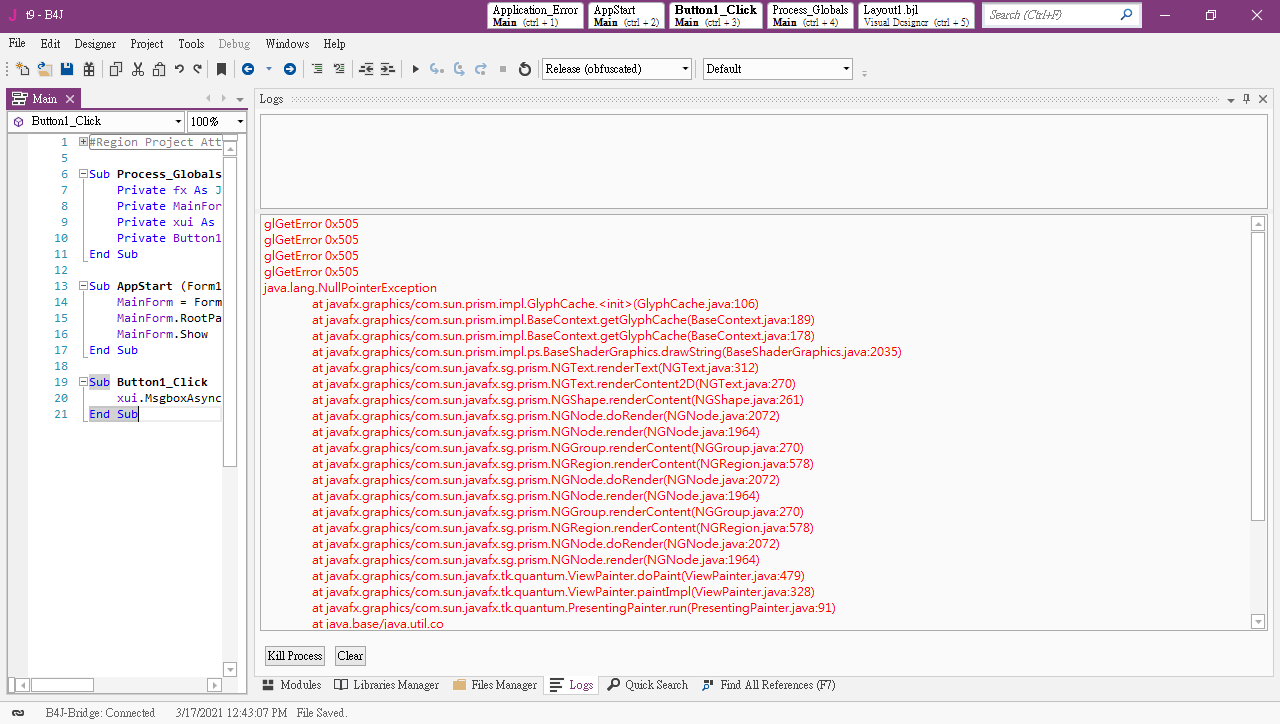
Task: Undo the last edit
Action: pyautogui.click(x=179, y=69)
